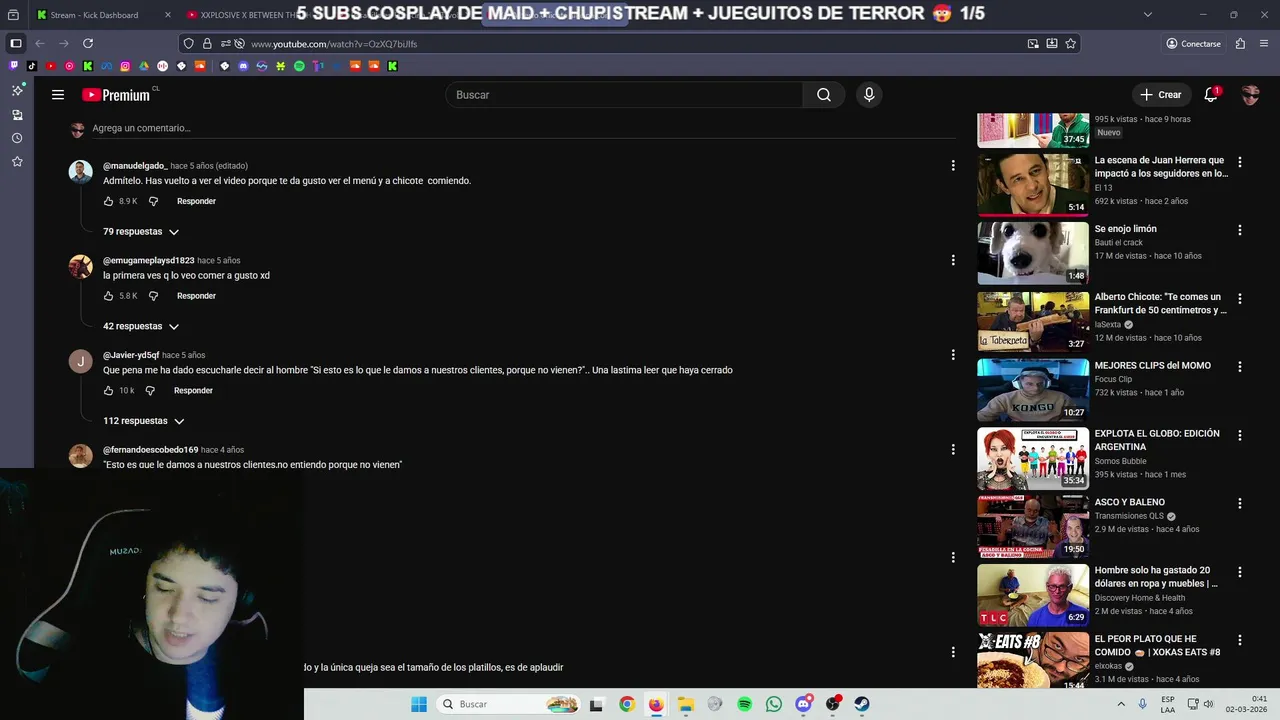Expand the 112 respuestas replies
The height and width of the screenshot is (720, 1280).
[144, 421]
